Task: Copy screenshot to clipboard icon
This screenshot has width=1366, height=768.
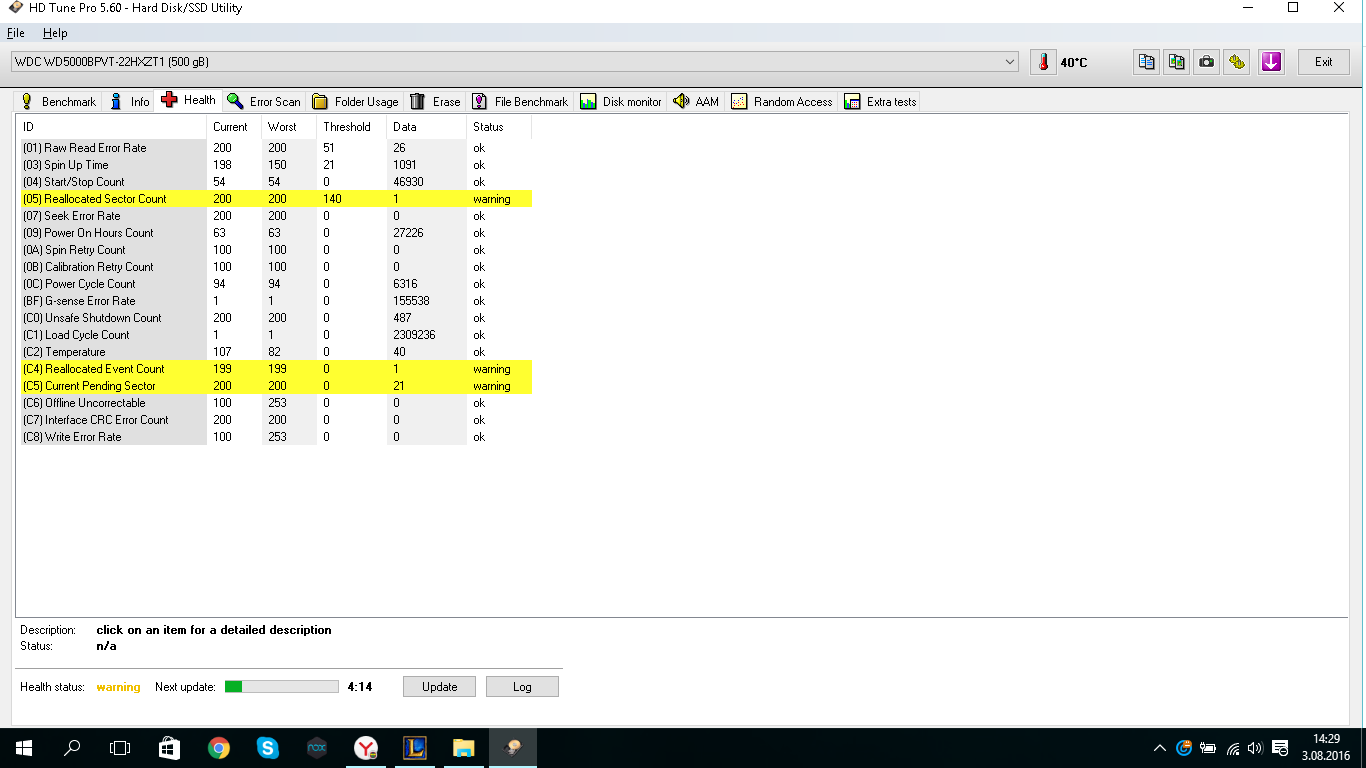Action: click(x=1177, y=62)
